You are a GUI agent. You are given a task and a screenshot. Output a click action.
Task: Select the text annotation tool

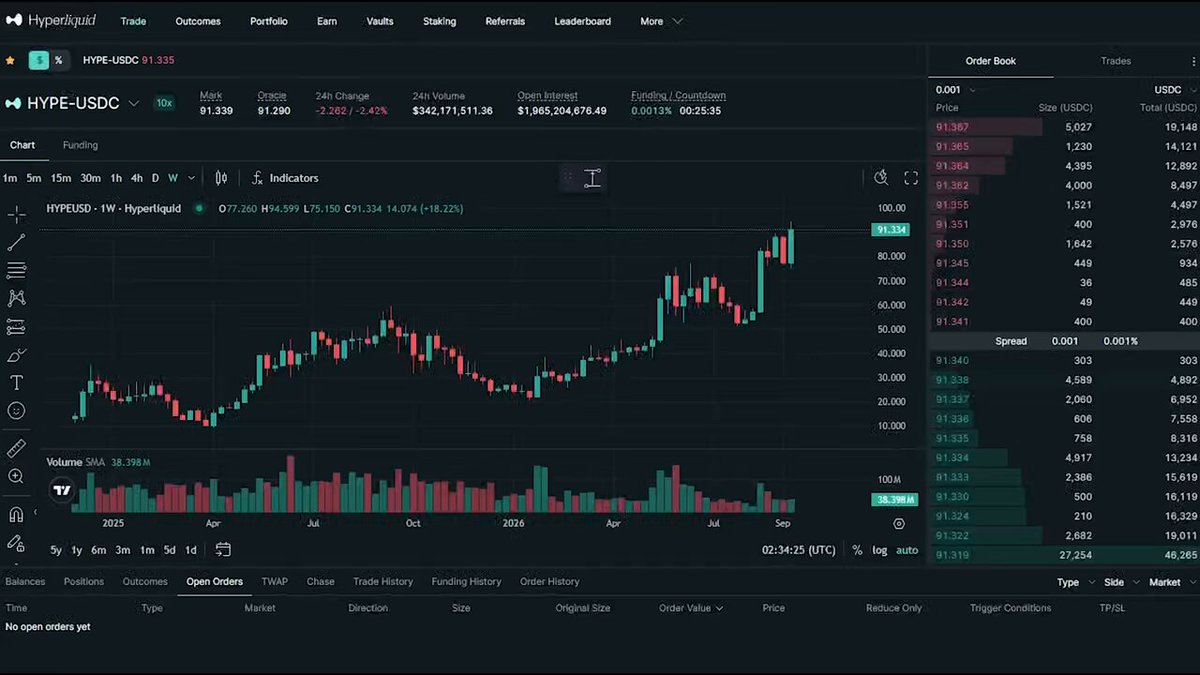coord(17,383)
